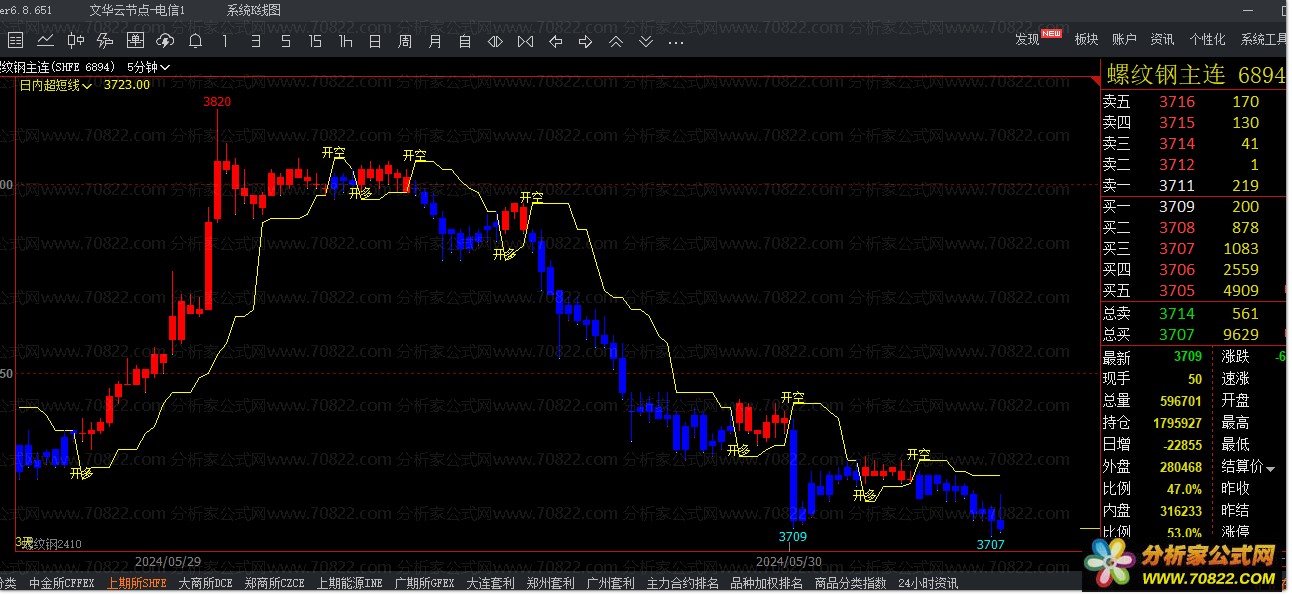This screenshot has width=1292, height=595.
Task: Switch to time-sharing line chart icon
Action: click(x=45, y=41)
